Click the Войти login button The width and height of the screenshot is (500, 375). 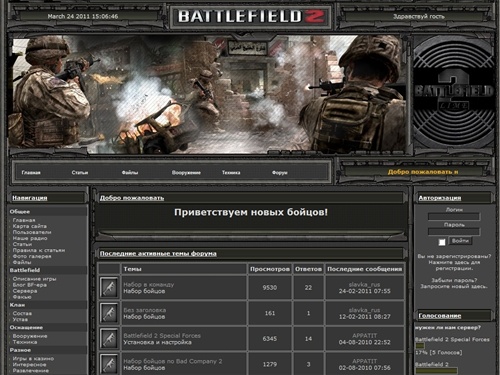[x=460, y=241]
